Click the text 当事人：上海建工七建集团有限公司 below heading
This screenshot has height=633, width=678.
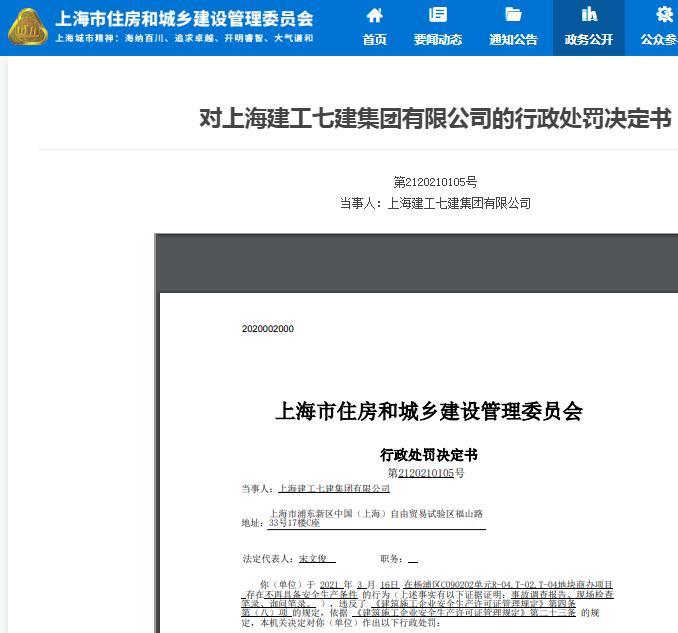tap(435, 203)
